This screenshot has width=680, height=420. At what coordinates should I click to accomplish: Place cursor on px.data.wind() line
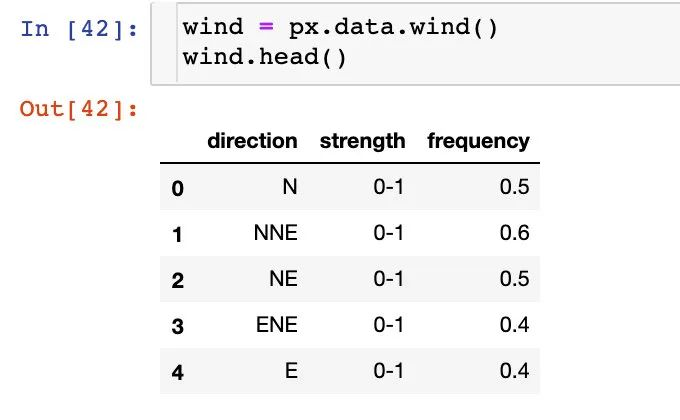tap(340, 27)
